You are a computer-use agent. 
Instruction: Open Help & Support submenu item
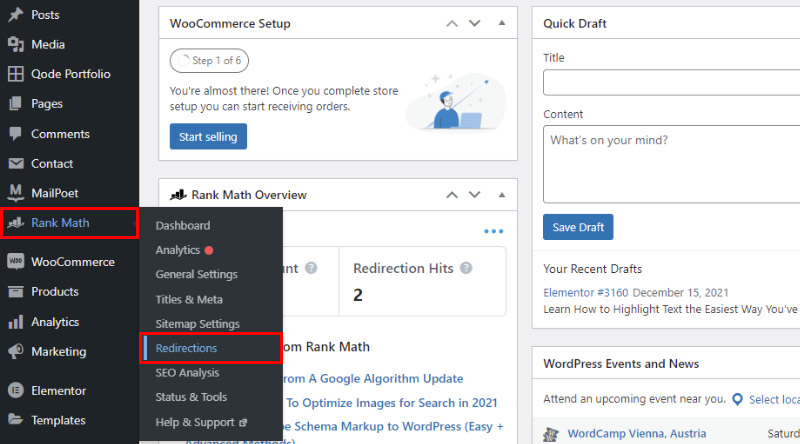[195, 423]
